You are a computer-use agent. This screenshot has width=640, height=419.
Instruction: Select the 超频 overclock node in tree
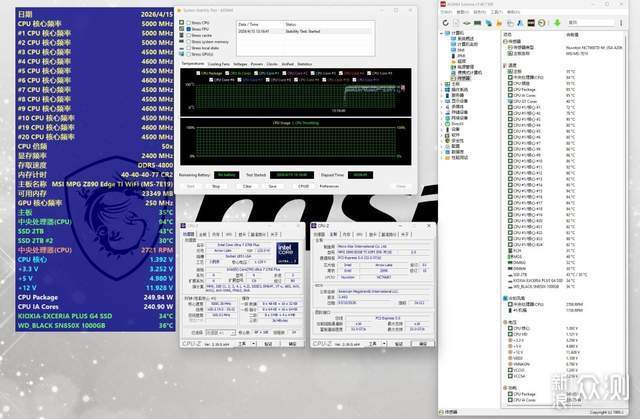pos(458,61)
